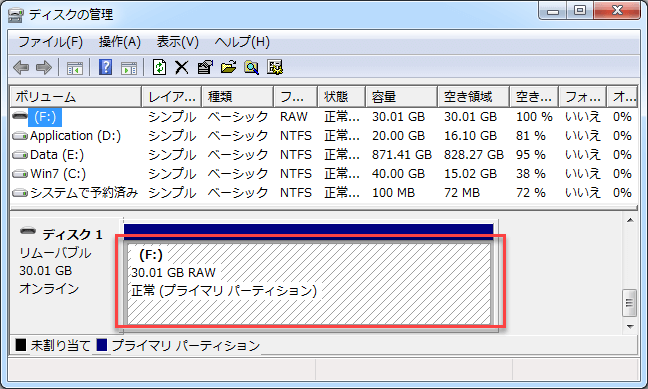This screenshot has width=648, height=389.
Task: Click the drive icon of Data (E:)
Action: click(x=19, y=155)
